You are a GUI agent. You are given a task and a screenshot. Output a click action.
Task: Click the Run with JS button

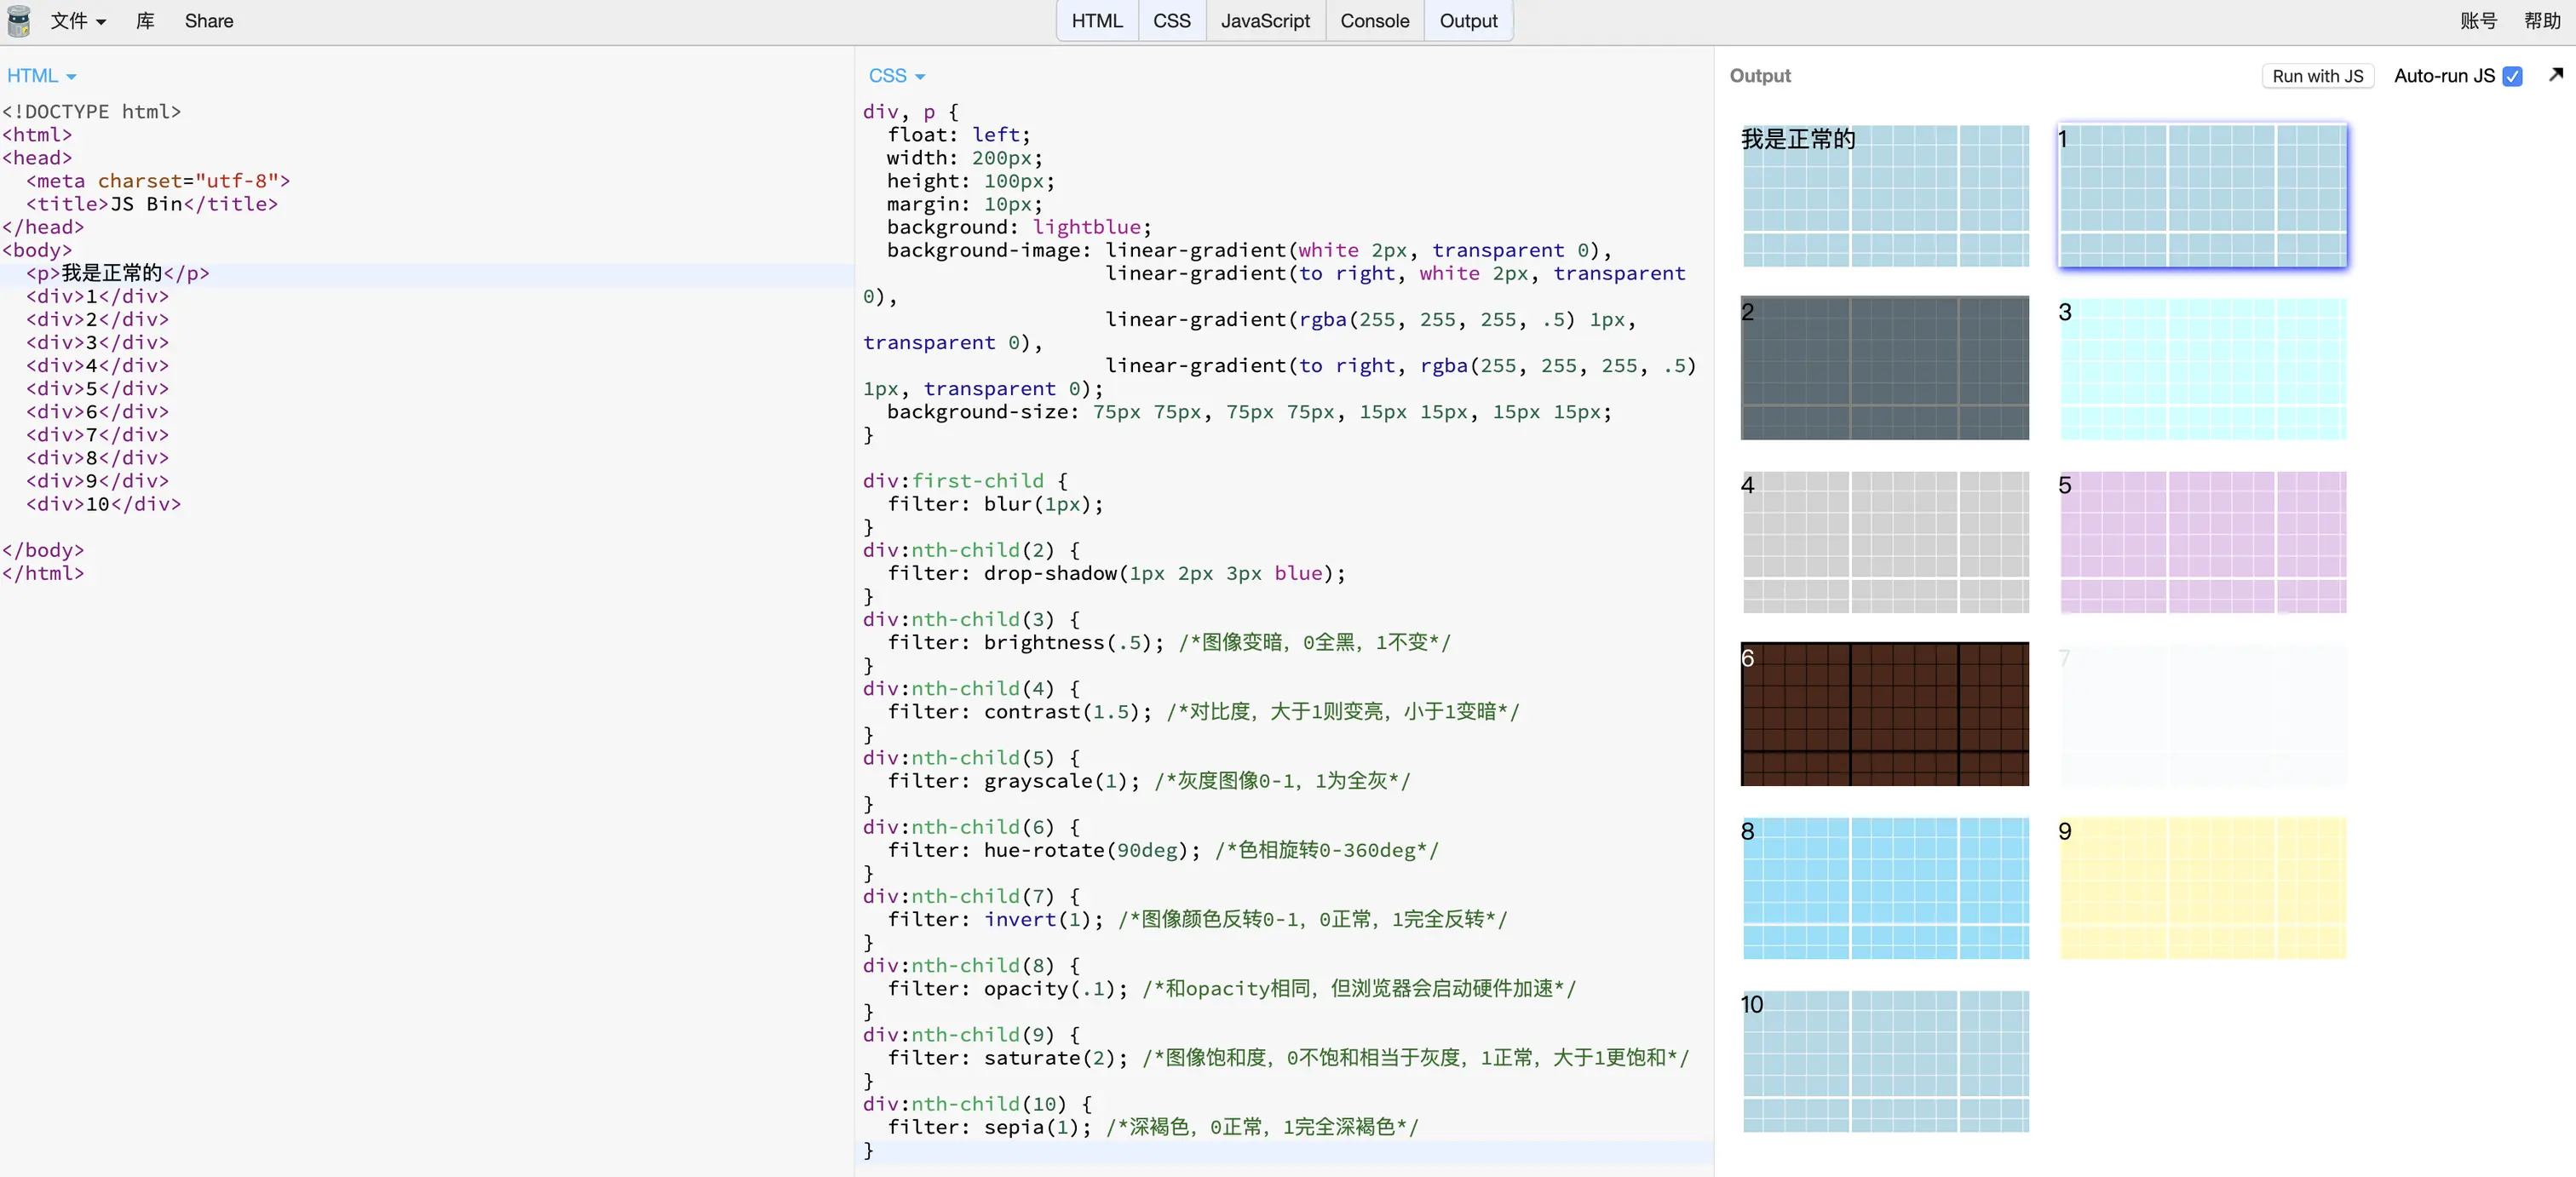point(2317,76)
